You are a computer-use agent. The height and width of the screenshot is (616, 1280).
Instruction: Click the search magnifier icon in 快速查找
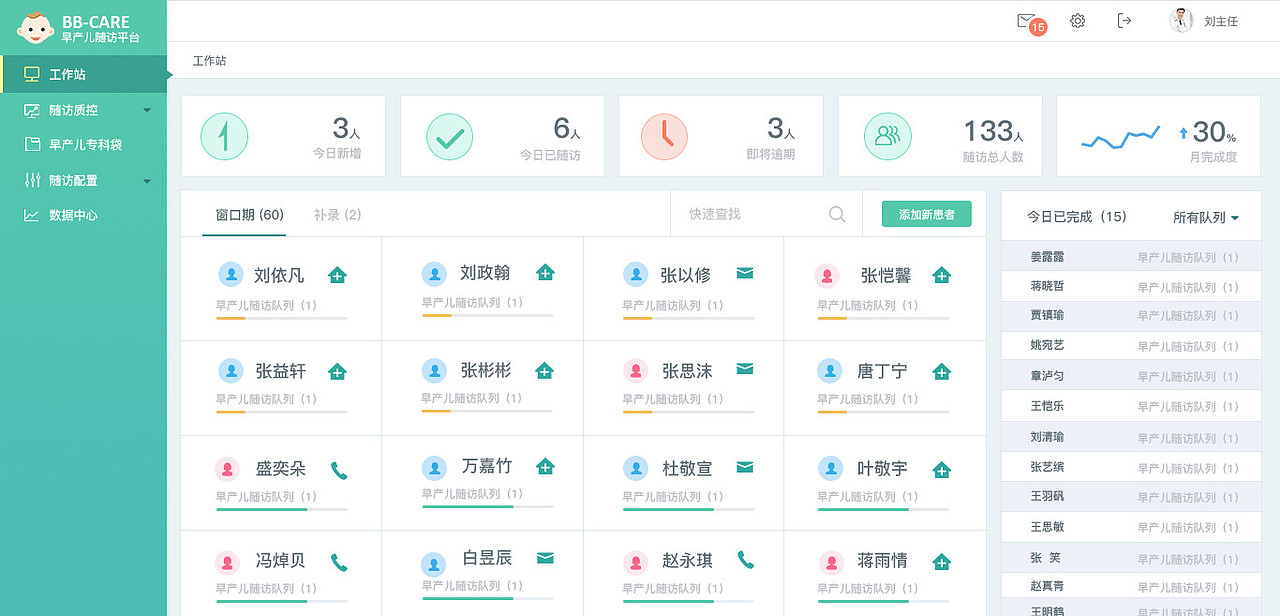click(x=836, y=213)
